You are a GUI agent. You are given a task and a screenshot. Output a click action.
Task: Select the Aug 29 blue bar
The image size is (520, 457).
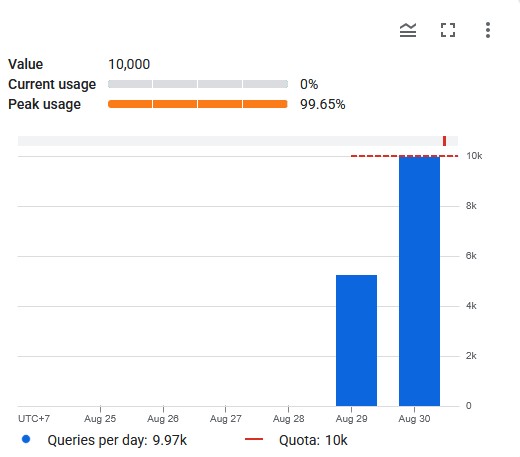[x=356, y=340]
